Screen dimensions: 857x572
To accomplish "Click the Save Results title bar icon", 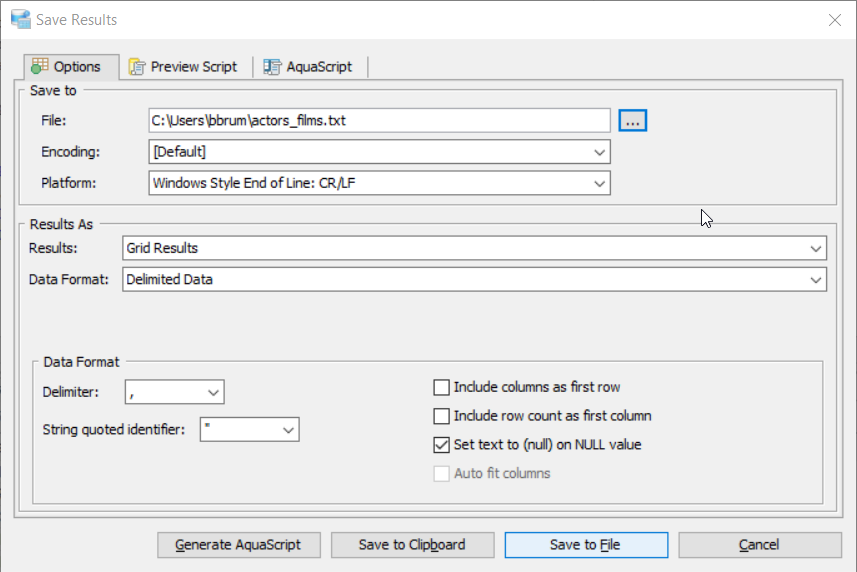I will tap(20, 19).
